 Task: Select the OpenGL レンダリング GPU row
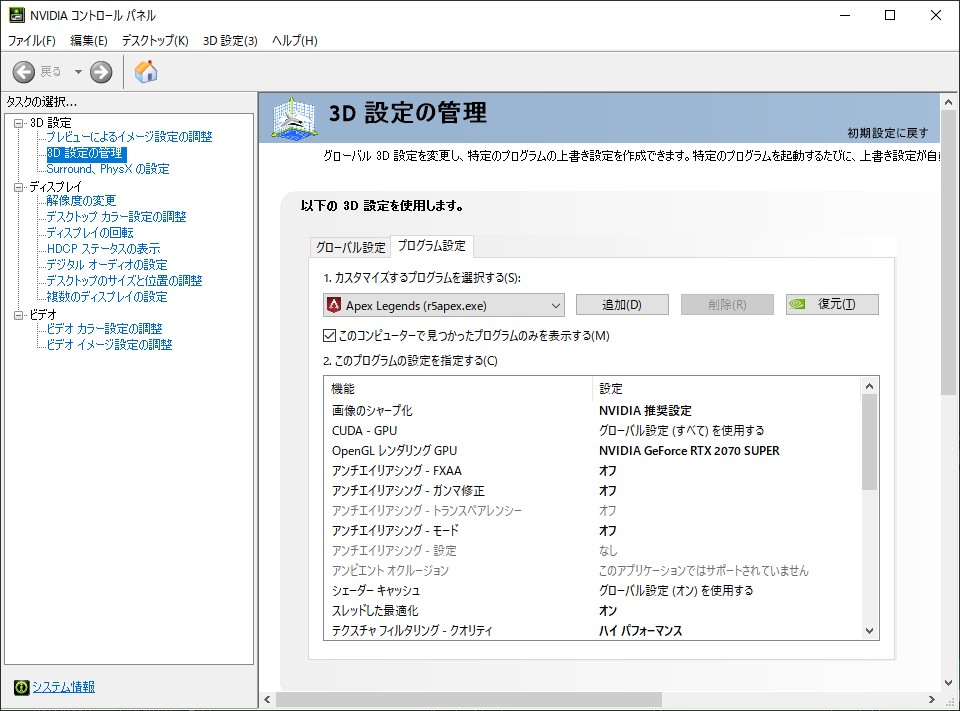point(592,451)
